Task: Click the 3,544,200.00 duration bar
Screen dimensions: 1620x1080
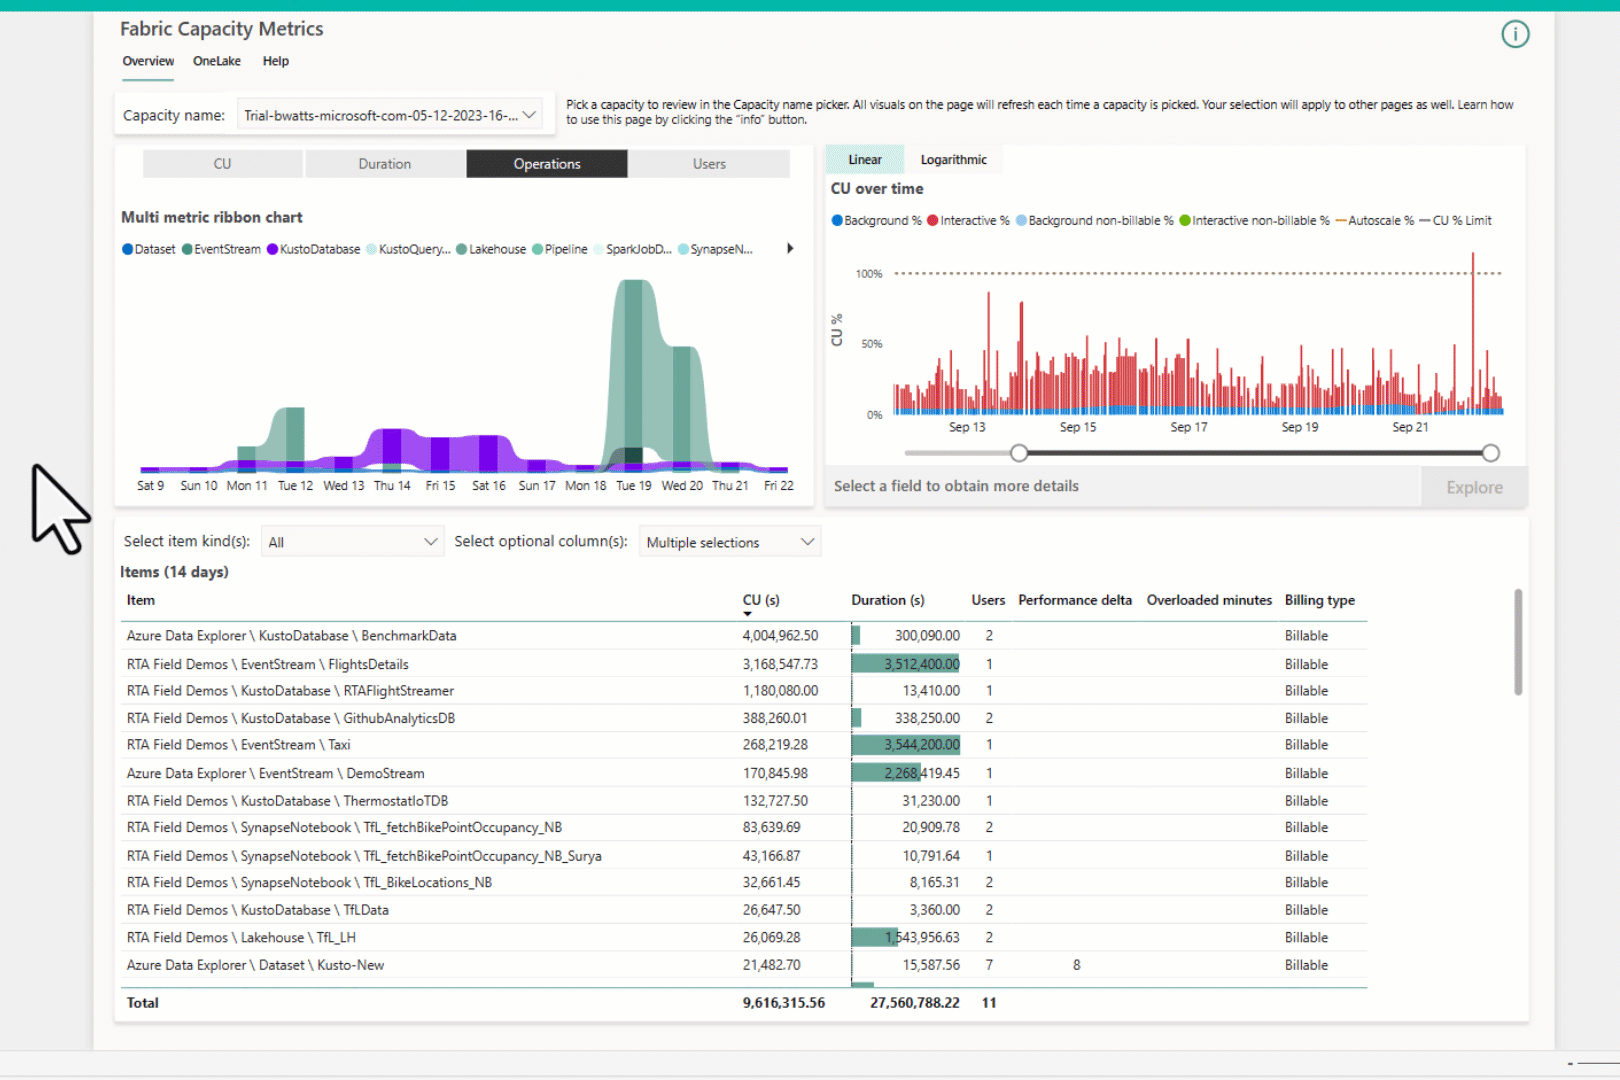Action: (x=905, y=746)
